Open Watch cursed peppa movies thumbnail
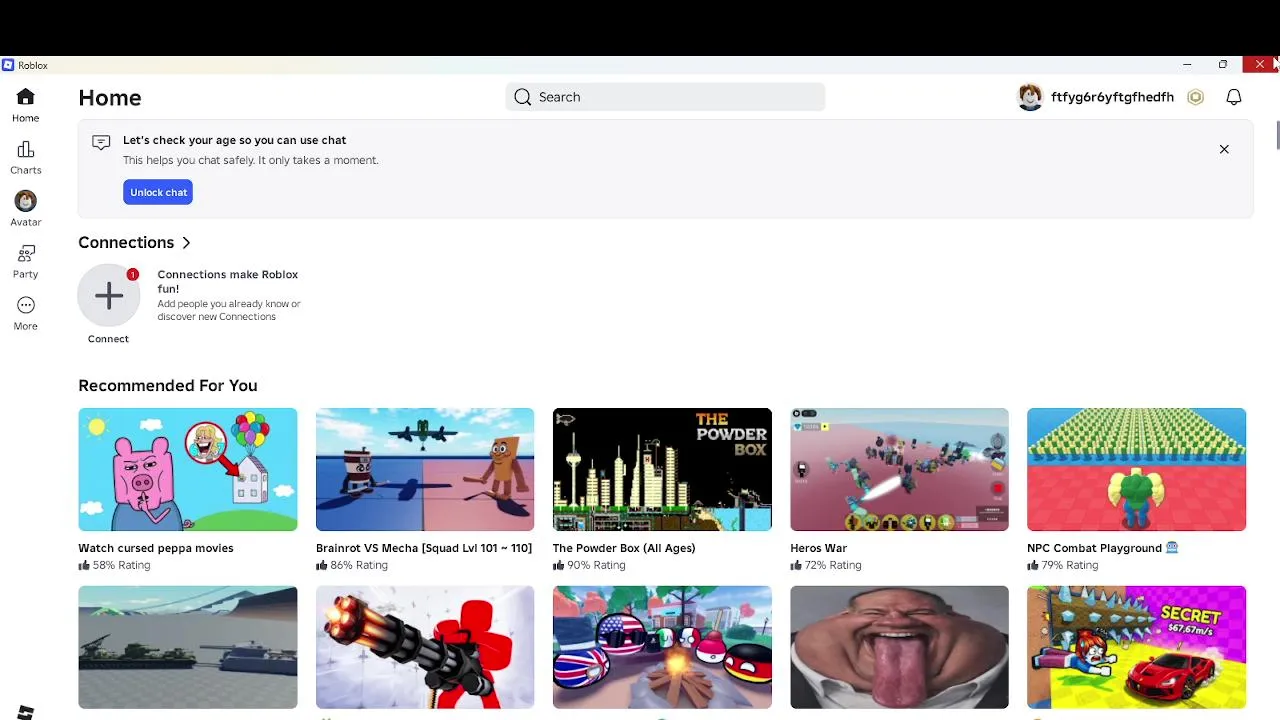Image resolution: width=1280 pixels, height=720 pixels. tap(188, 469)
